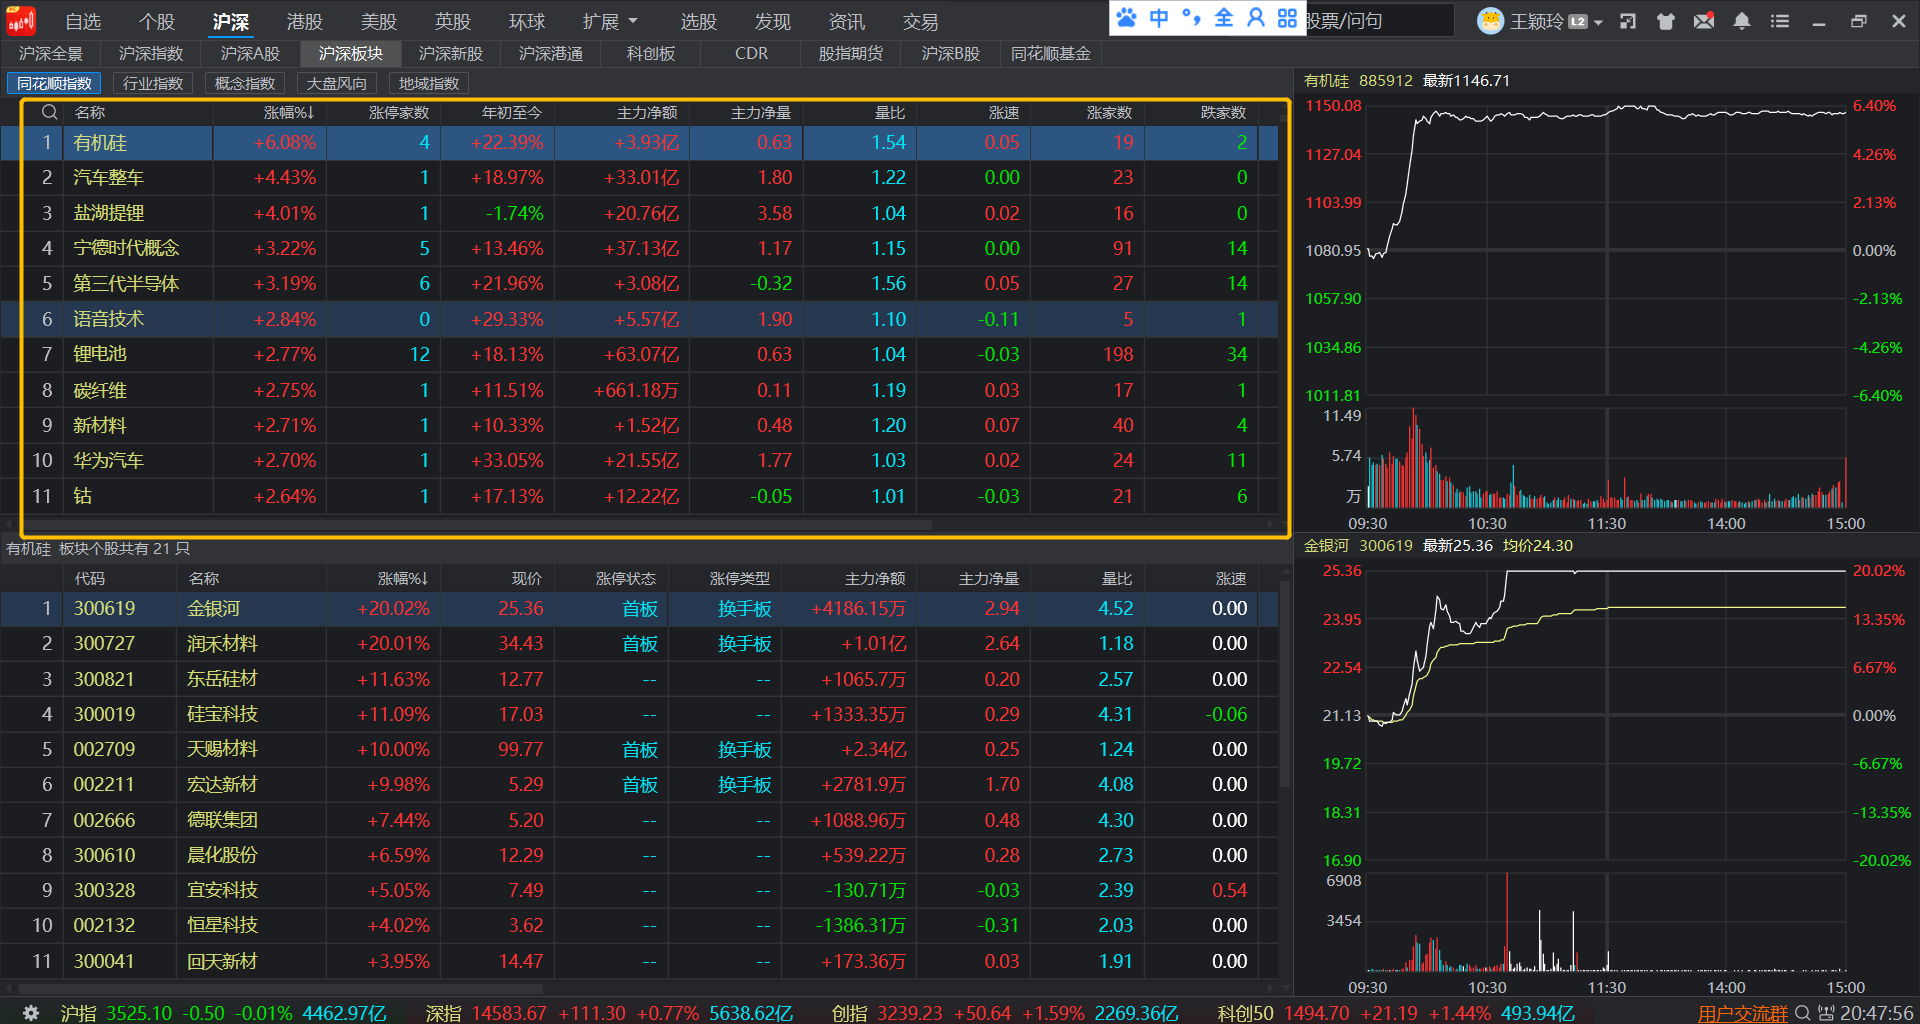Open the IME toolbox grid icon
Image resolution: width=1920 pixels, height=1024 pixels.
coord(1287,18)
